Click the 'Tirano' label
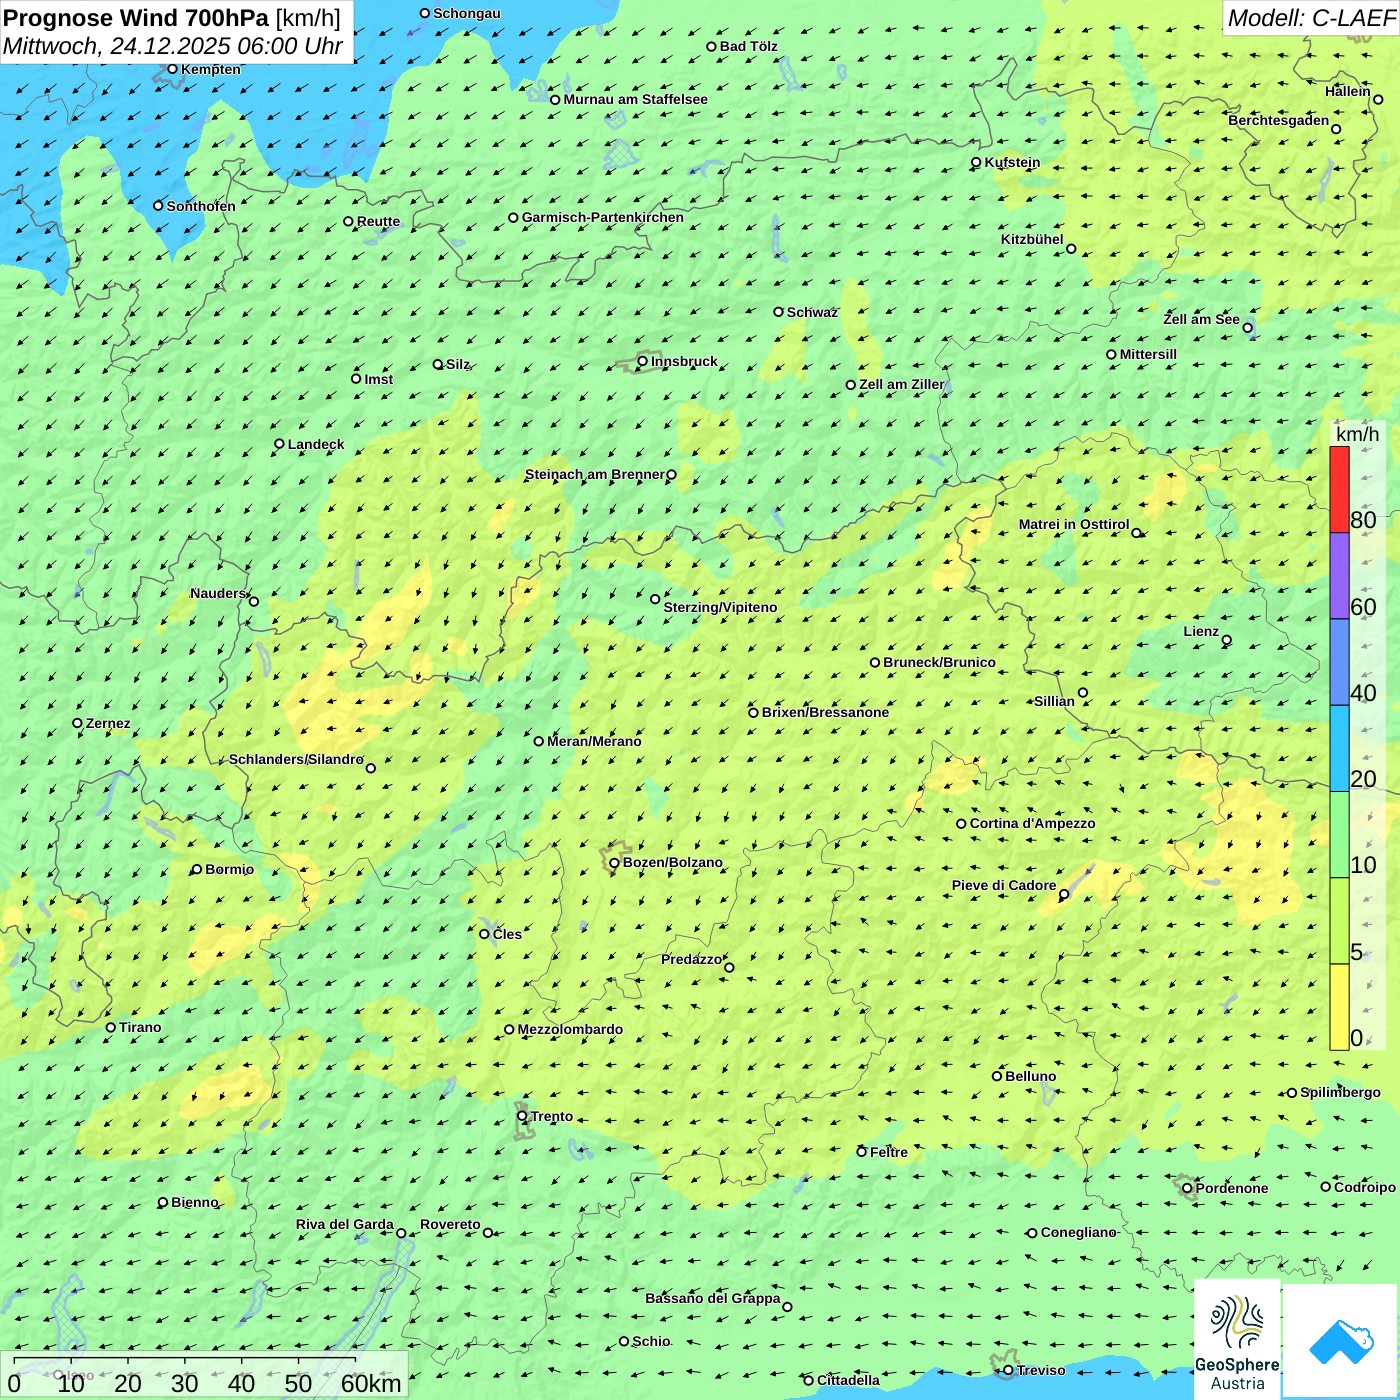 tap(140, 1027)
